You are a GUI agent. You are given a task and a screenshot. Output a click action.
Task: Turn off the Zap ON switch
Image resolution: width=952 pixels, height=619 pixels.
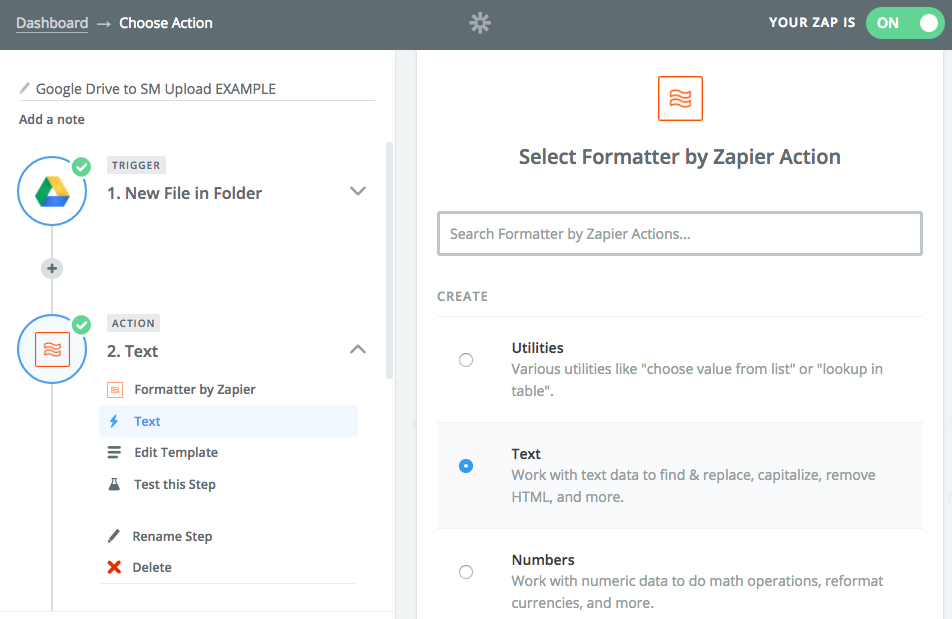coord(905,23)
